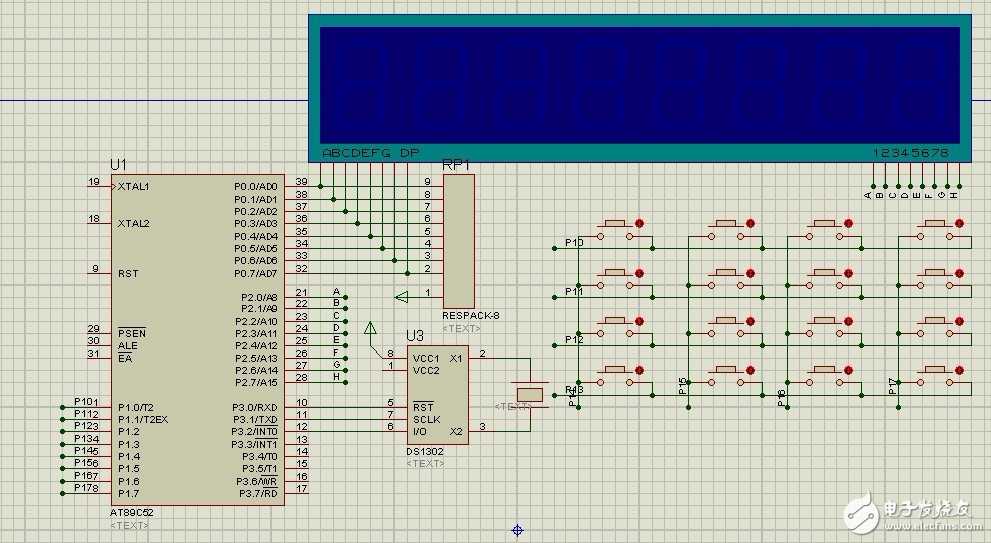This screenshot has width=991, height=543.
Task: Click the P3.0/RXD pin label
Action: click(x=255, y=408)
